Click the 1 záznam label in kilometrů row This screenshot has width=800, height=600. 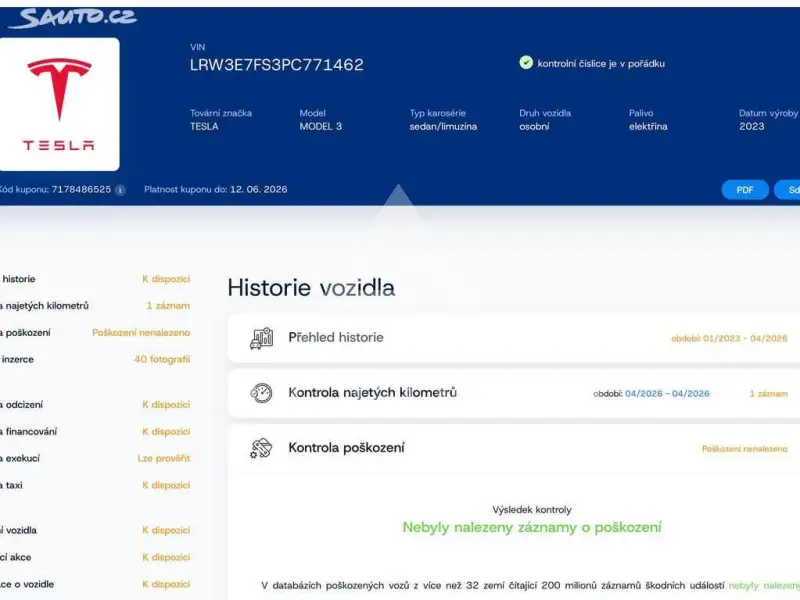click(x=768, y=393)
